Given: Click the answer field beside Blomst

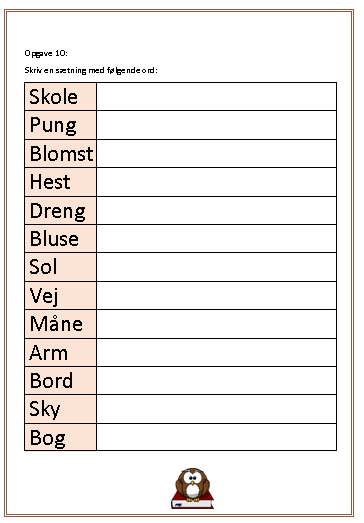Looking at the screenshot, I should (217, 153).
